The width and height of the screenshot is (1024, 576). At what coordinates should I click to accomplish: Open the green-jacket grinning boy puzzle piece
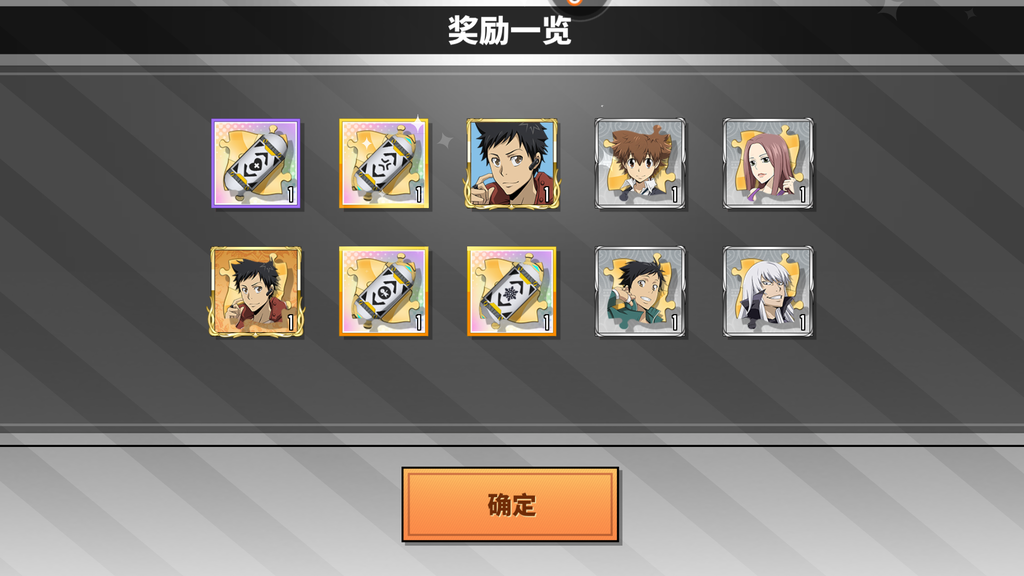[x=640, y=291]
